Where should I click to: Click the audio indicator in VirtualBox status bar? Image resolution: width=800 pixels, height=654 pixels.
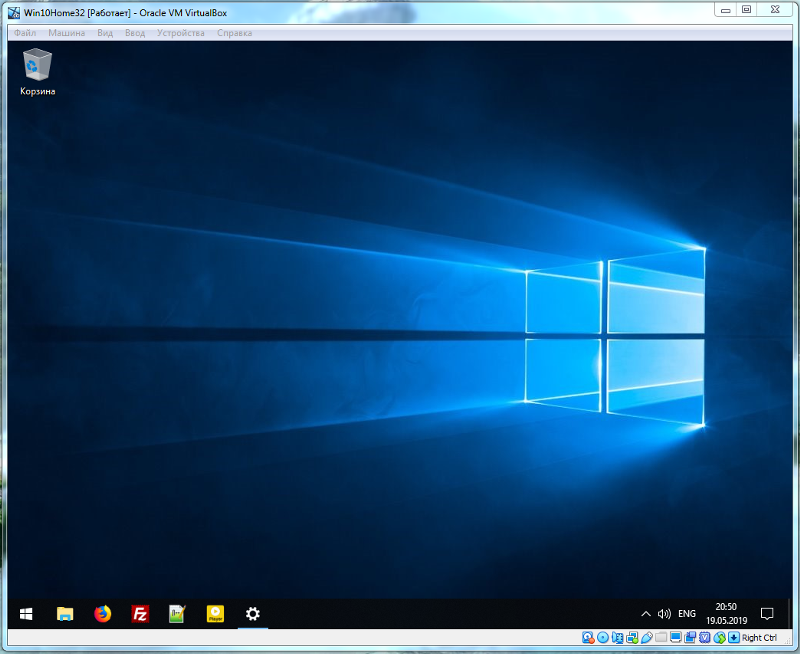coord(617,637)
